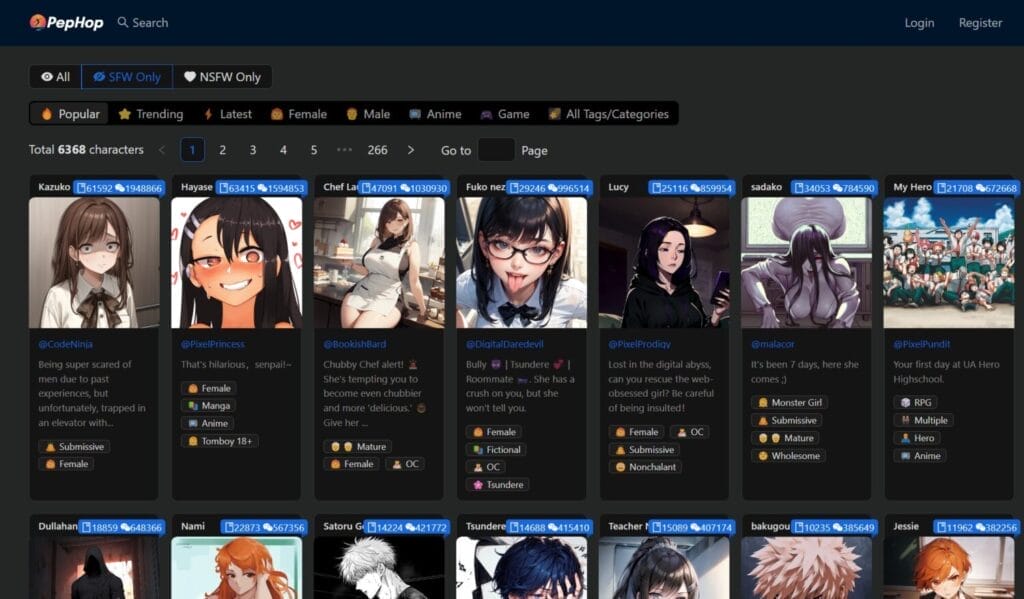Show all characters with the All filter

click(x=56, y=76)
